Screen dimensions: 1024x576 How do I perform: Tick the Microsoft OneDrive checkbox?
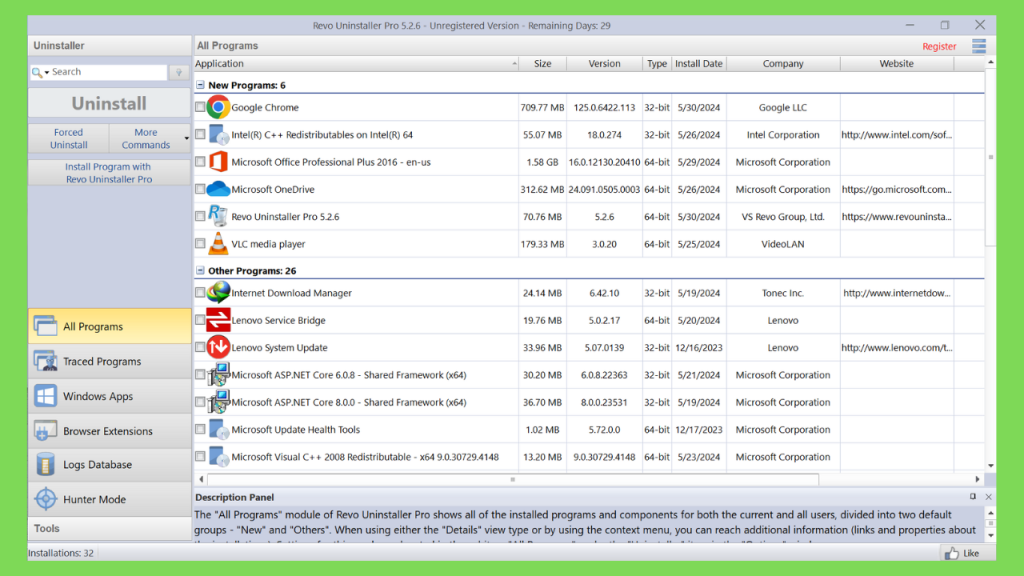click(x=200, y=189)
